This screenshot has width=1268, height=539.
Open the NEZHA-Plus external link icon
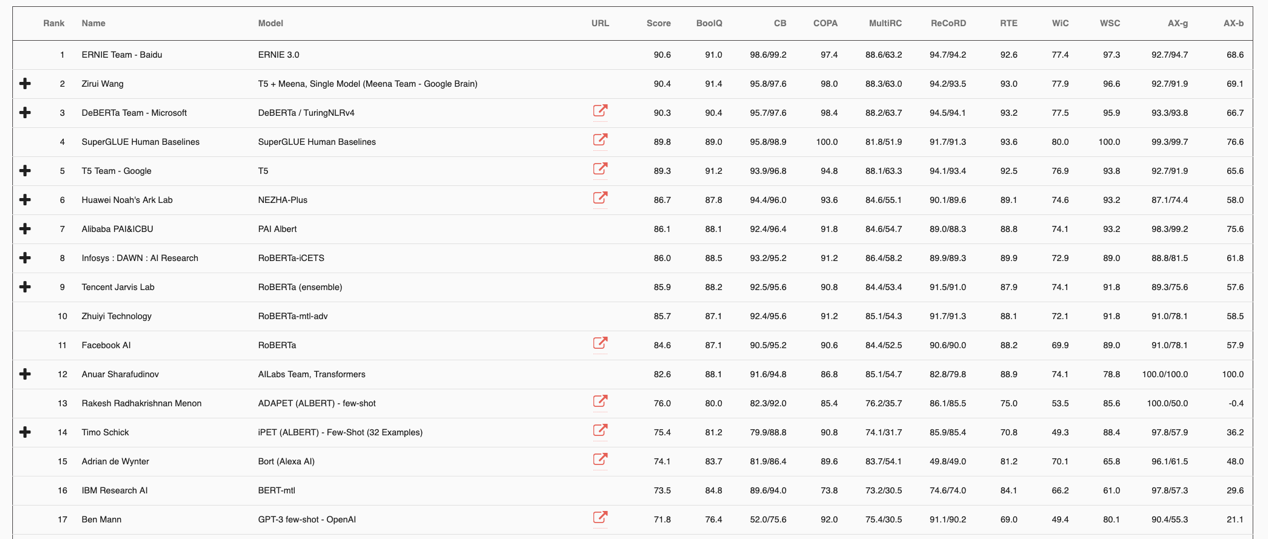[600, 198]
